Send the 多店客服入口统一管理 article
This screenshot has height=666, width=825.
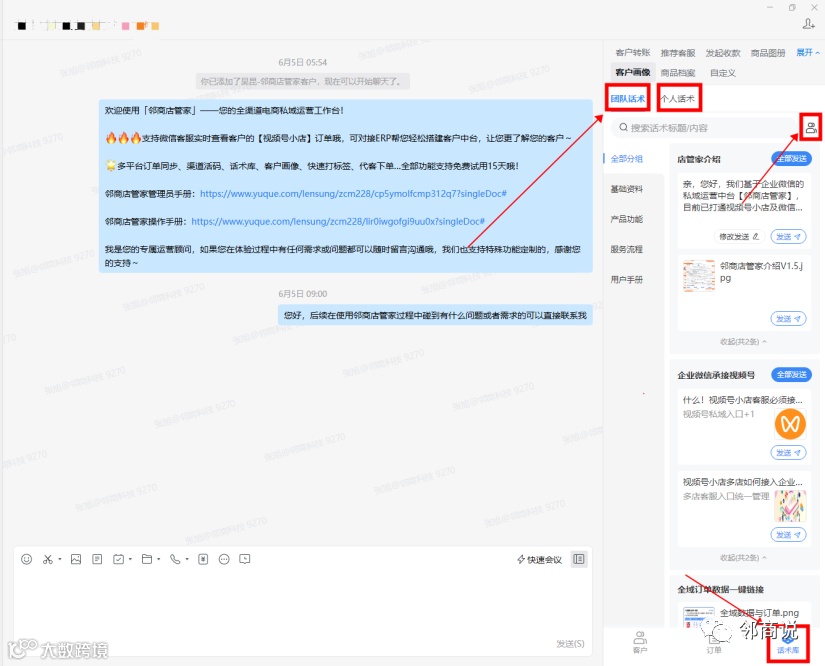pyautogui.click(x=788, y=534)
